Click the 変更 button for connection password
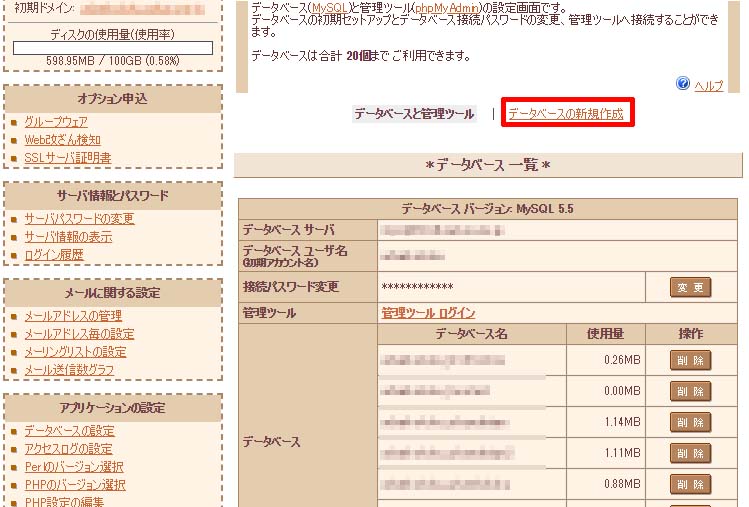This screenshot has width=749, height=507. point(690,288)
